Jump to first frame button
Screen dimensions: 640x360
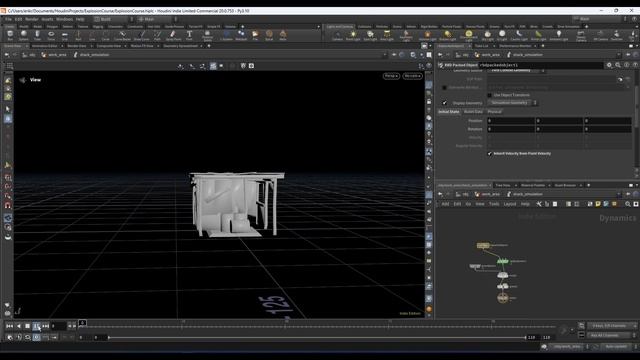click(x=9, y=326)
